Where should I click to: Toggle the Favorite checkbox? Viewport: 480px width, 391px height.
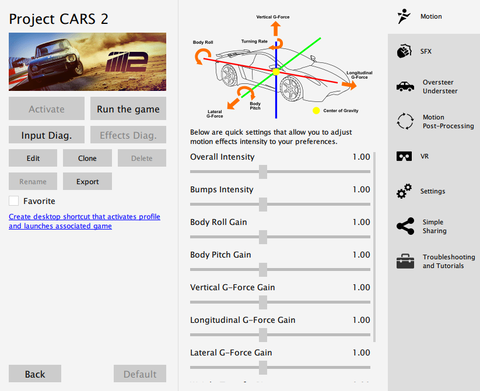tap(14, 201)
